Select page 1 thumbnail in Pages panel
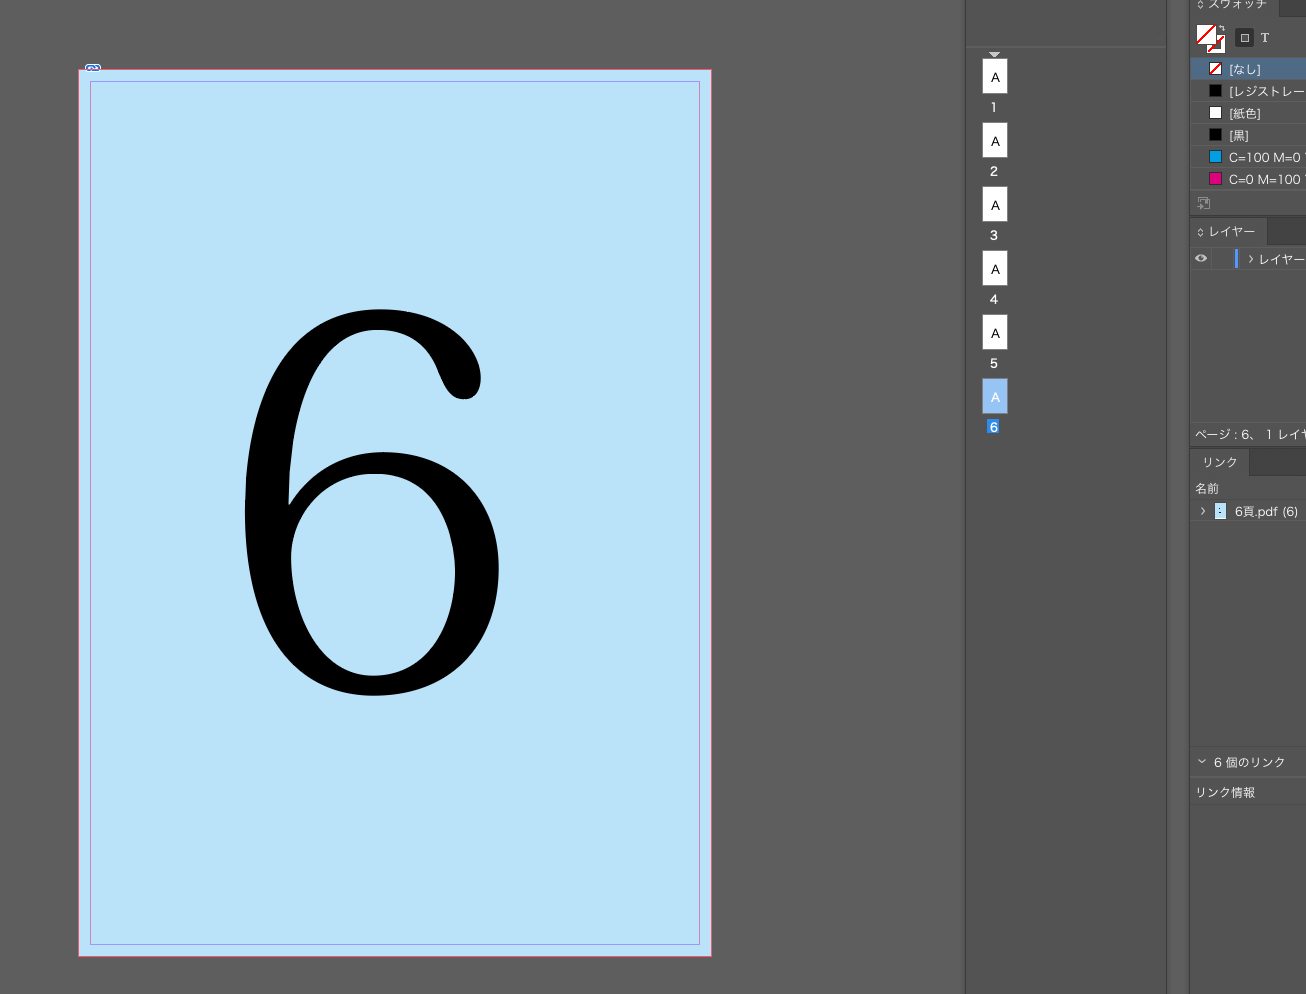This screenshot has width=1306, height=994. tap(995, 77)
